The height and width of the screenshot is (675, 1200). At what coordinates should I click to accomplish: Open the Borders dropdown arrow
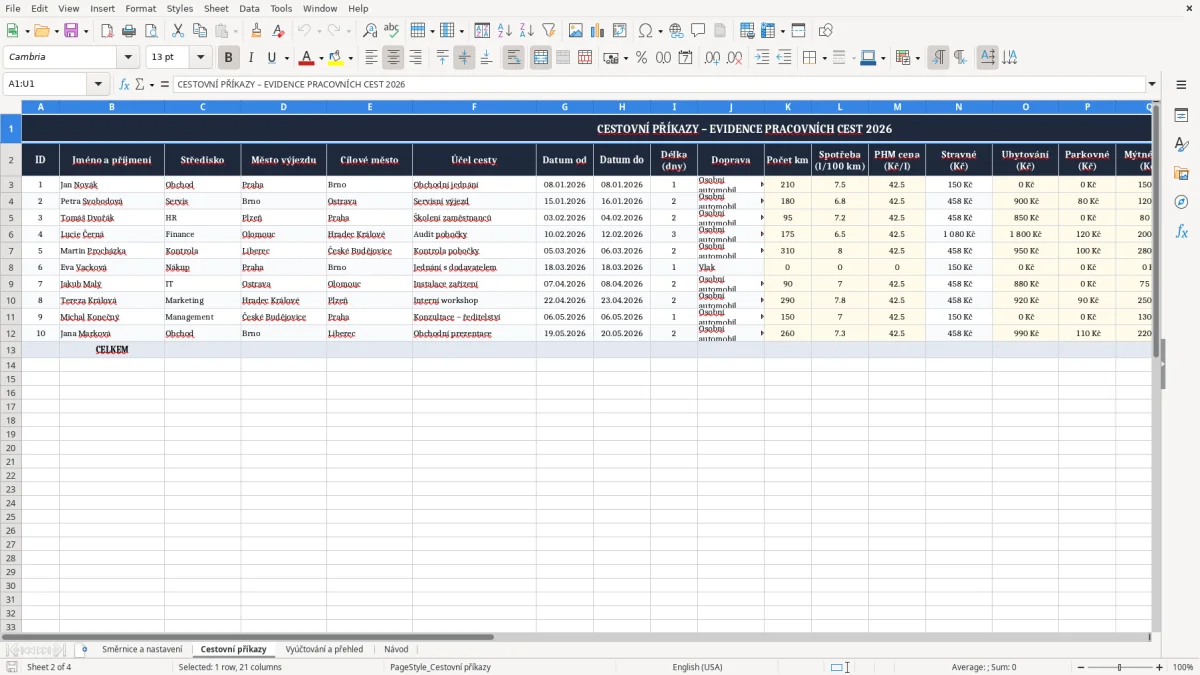(824, 58)
